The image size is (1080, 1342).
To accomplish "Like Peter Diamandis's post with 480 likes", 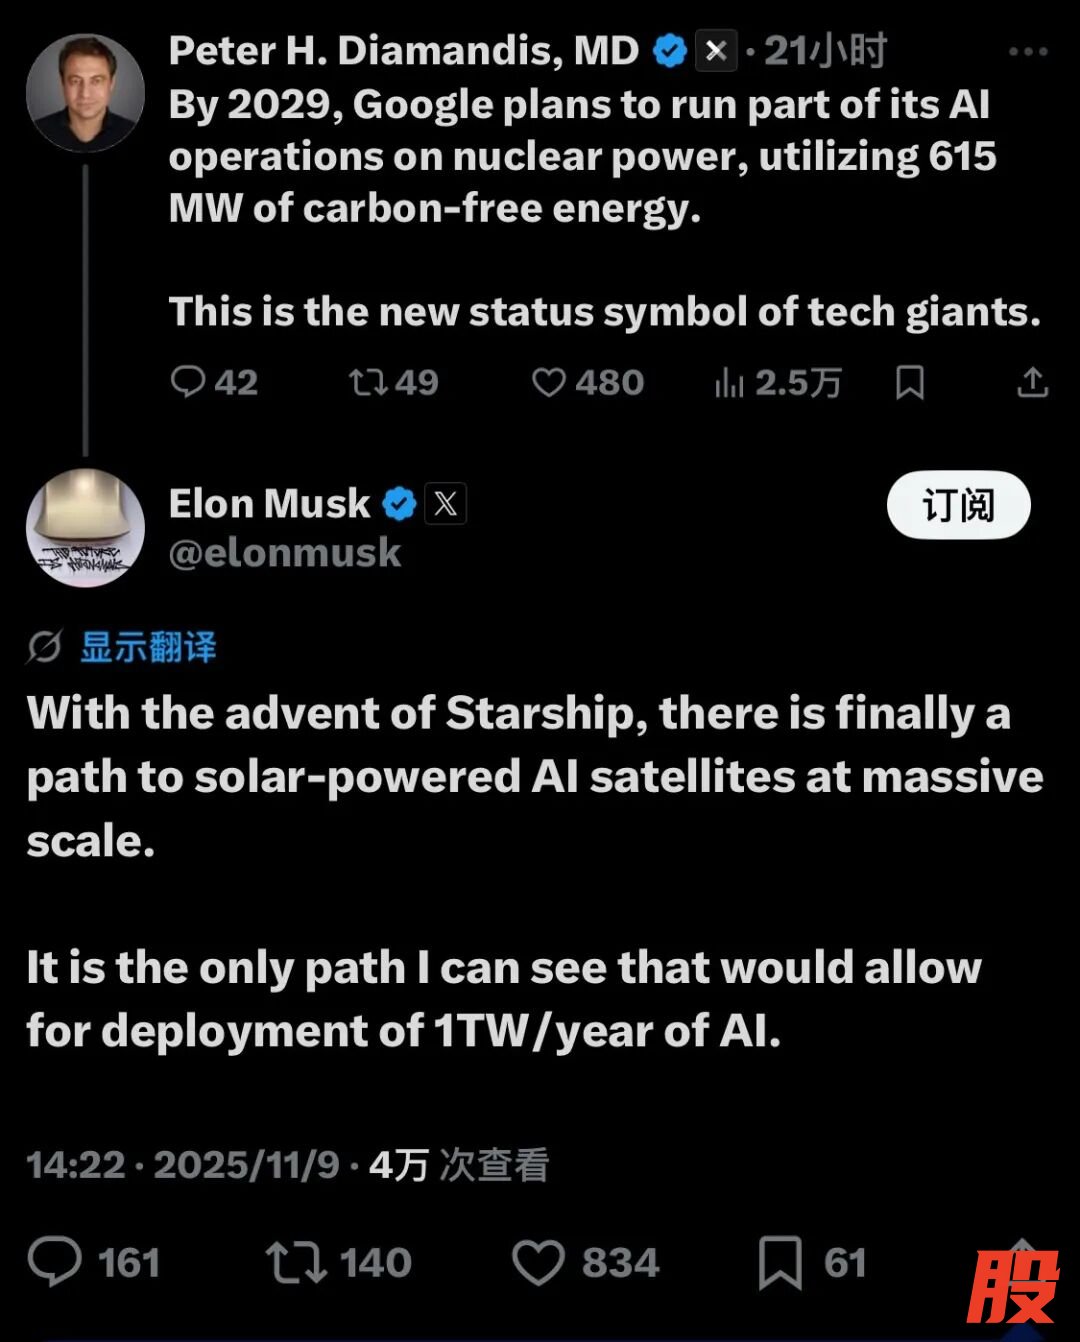I will pos(549,382).
